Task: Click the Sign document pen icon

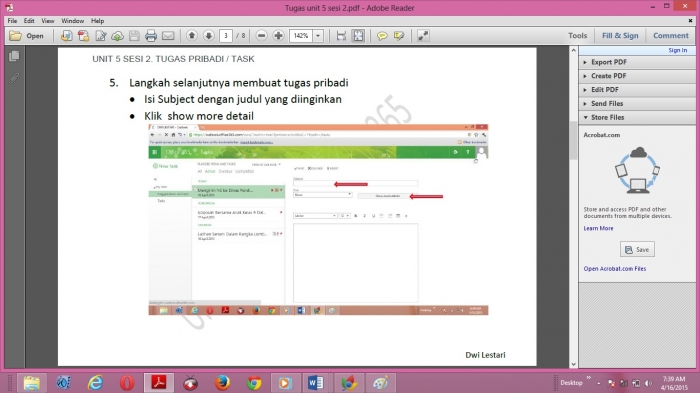Action: [101, 36]
